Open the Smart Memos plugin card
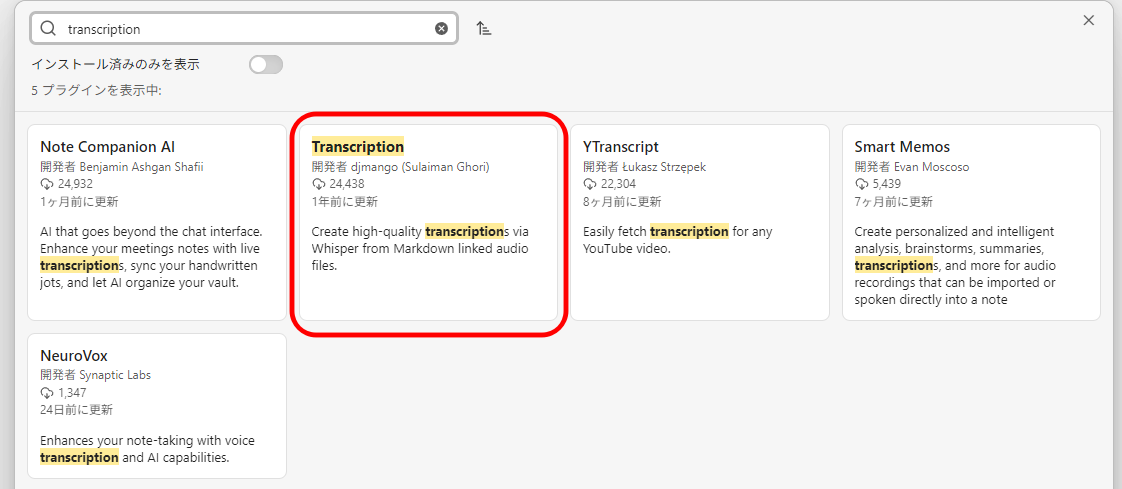This screenshot has width=1122, height=489. 971,223
